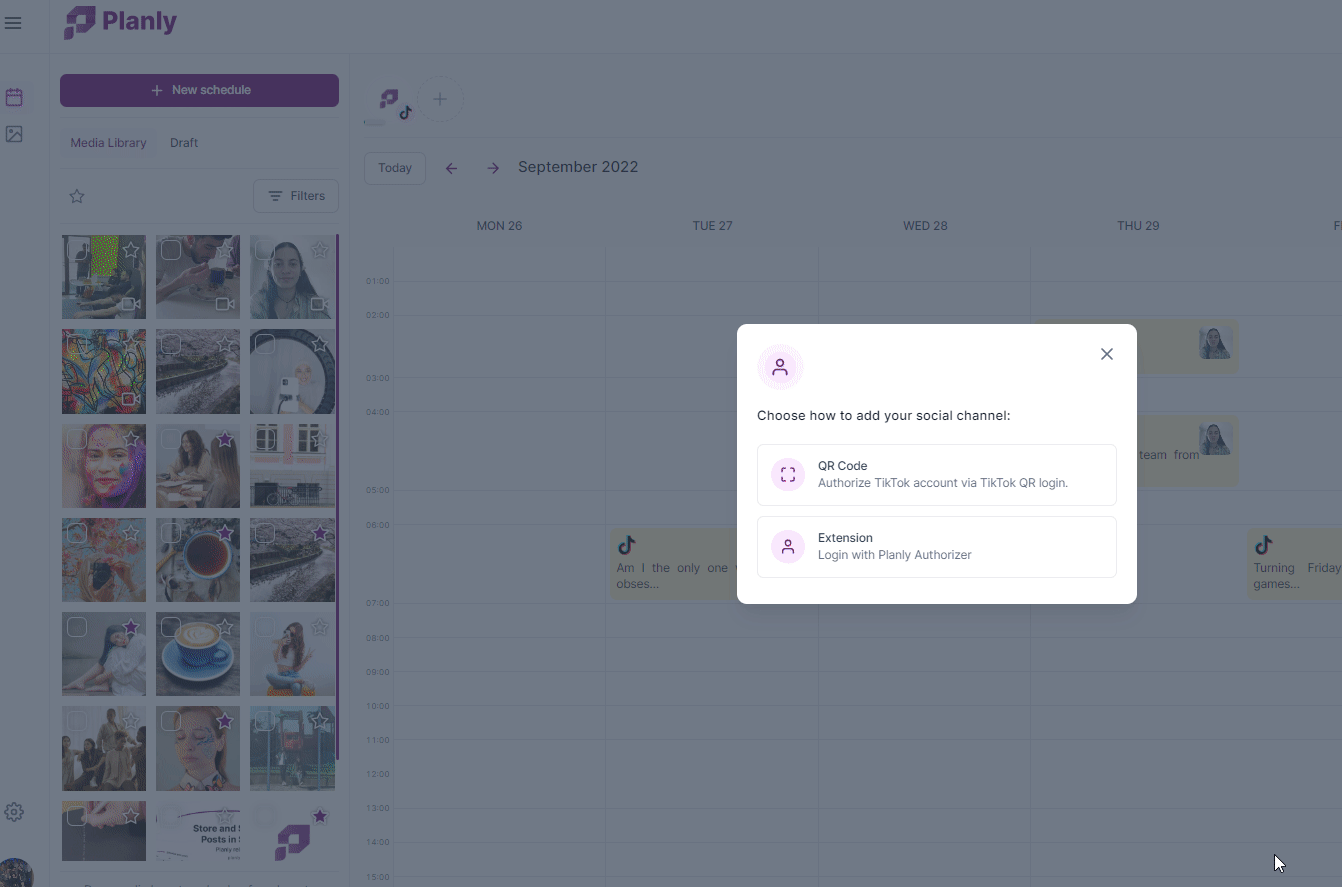Screen dimensions: 1342x887
Task: Select the woman in white sitting checkbox
Action: tap(77, 627)
